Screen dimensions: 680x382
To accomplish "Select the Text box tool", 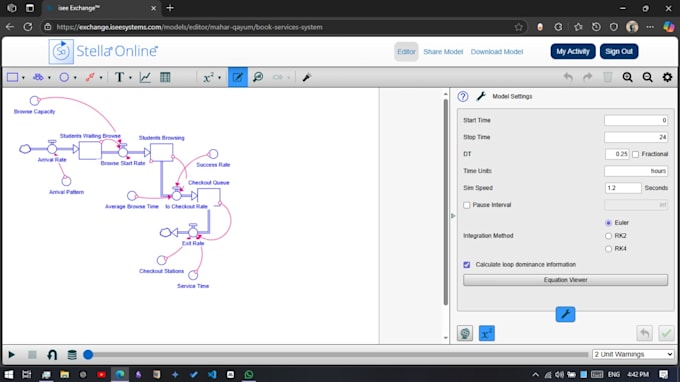I will [x=119, y=77].
